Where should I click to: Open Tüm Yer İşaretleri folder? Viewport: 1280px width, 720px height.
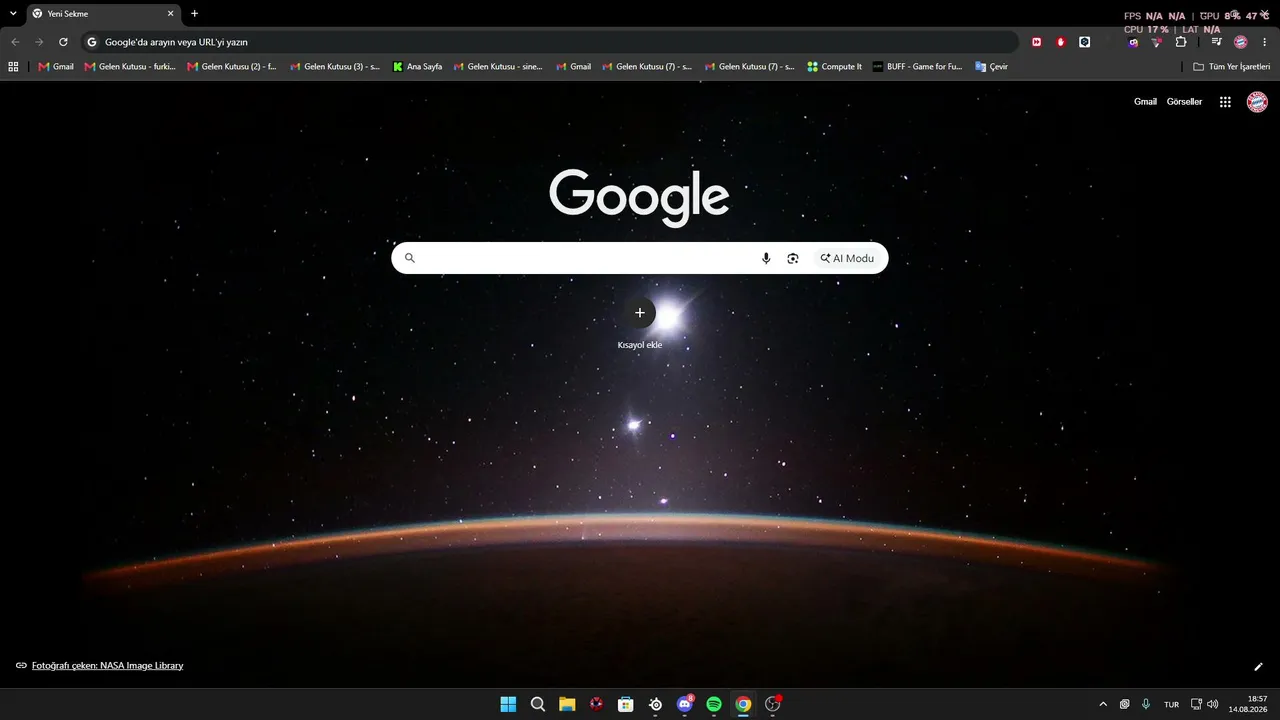pos(1232,67)
